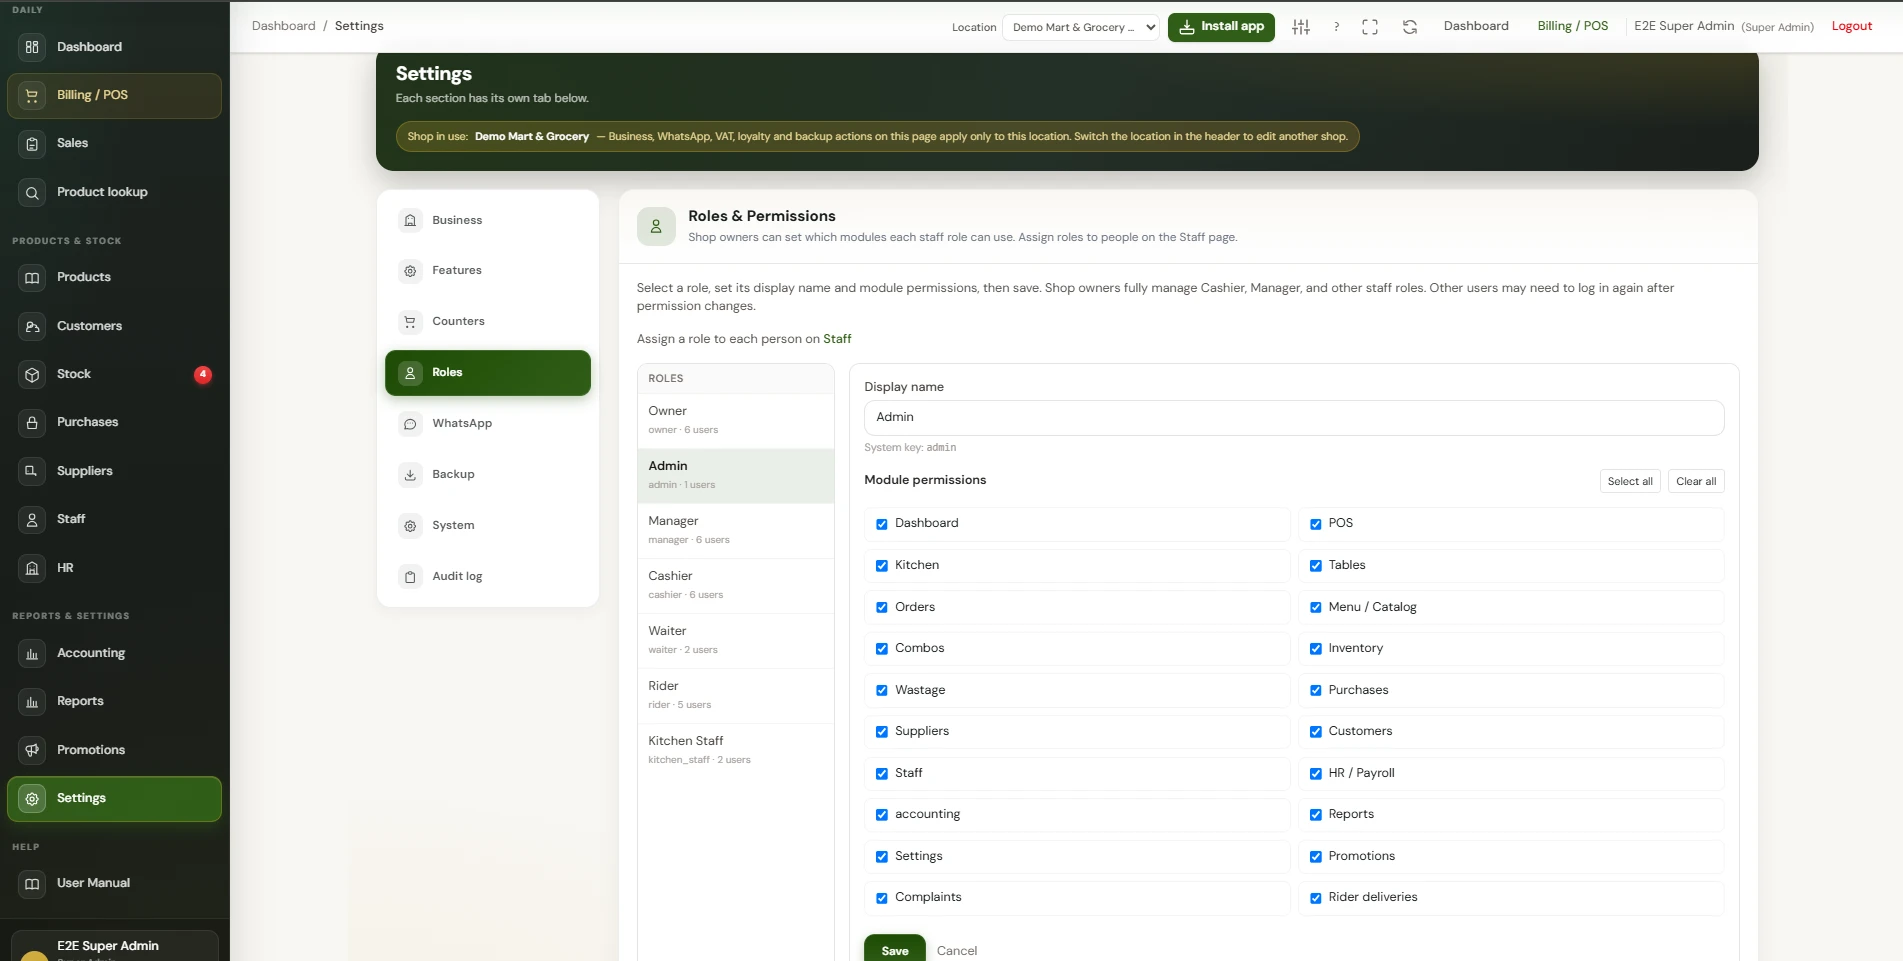Open the HR building icon
The width and height of the screenshot is (1903, 961).
pos(32,568)
